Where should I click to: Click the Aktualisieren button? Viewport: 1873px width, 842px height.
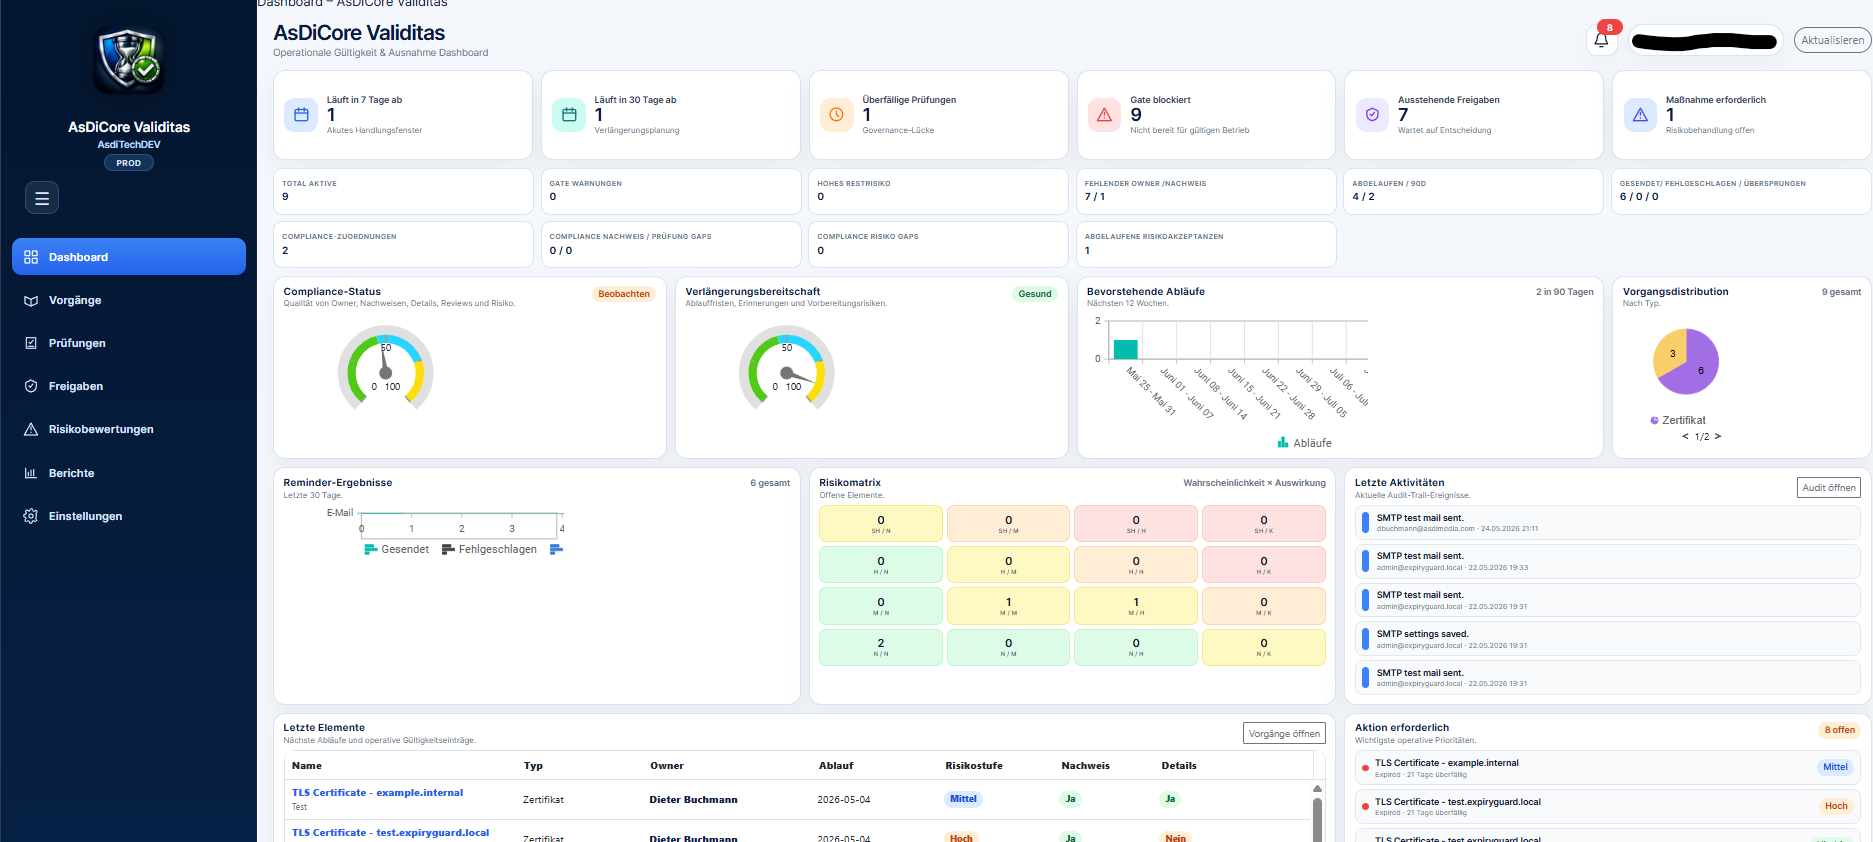1832,40
